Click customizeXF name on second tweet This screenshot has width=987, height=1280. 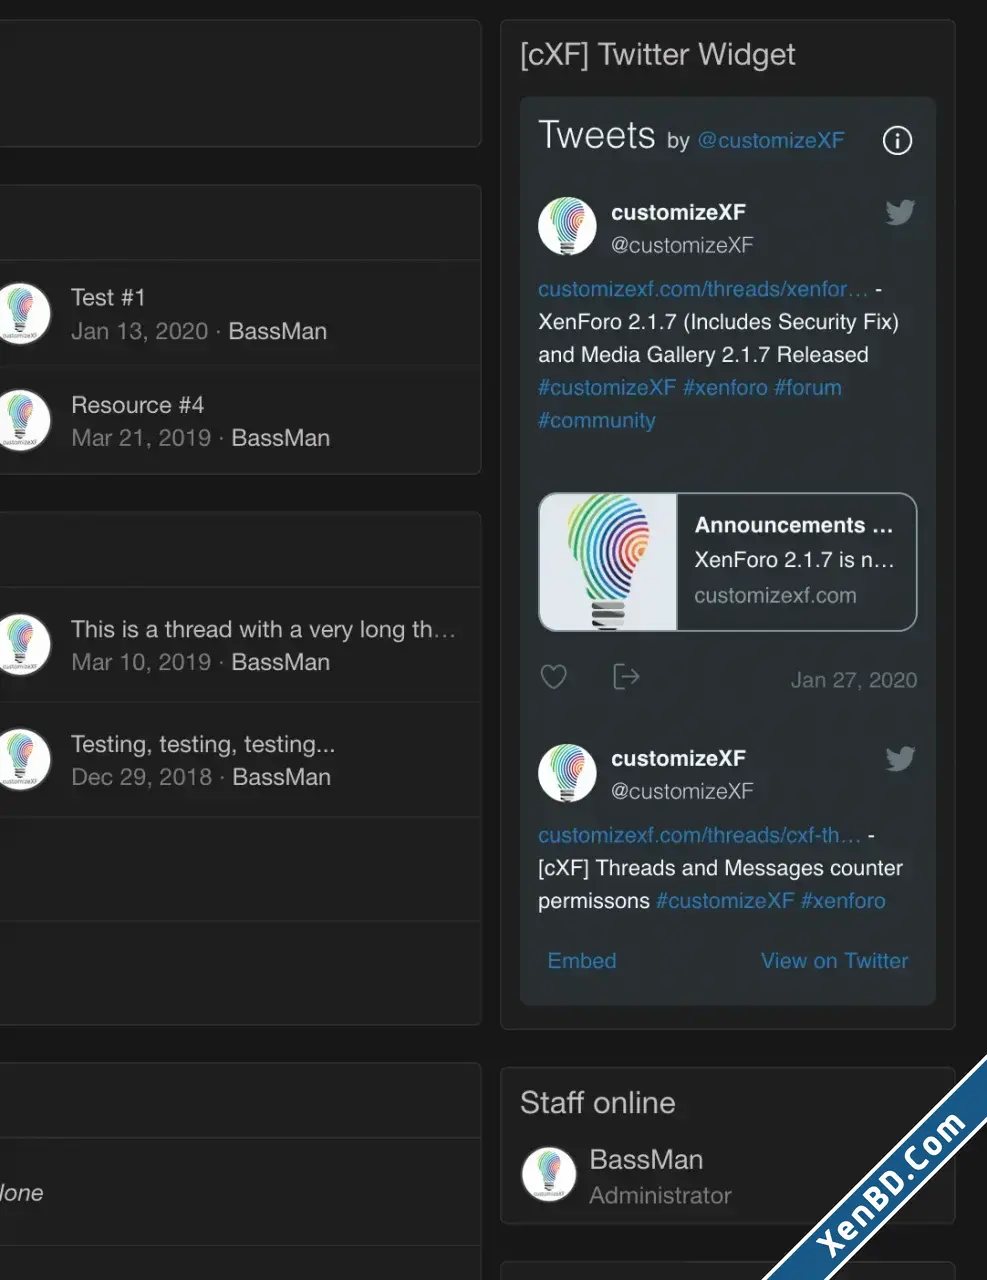click(678, 758)
